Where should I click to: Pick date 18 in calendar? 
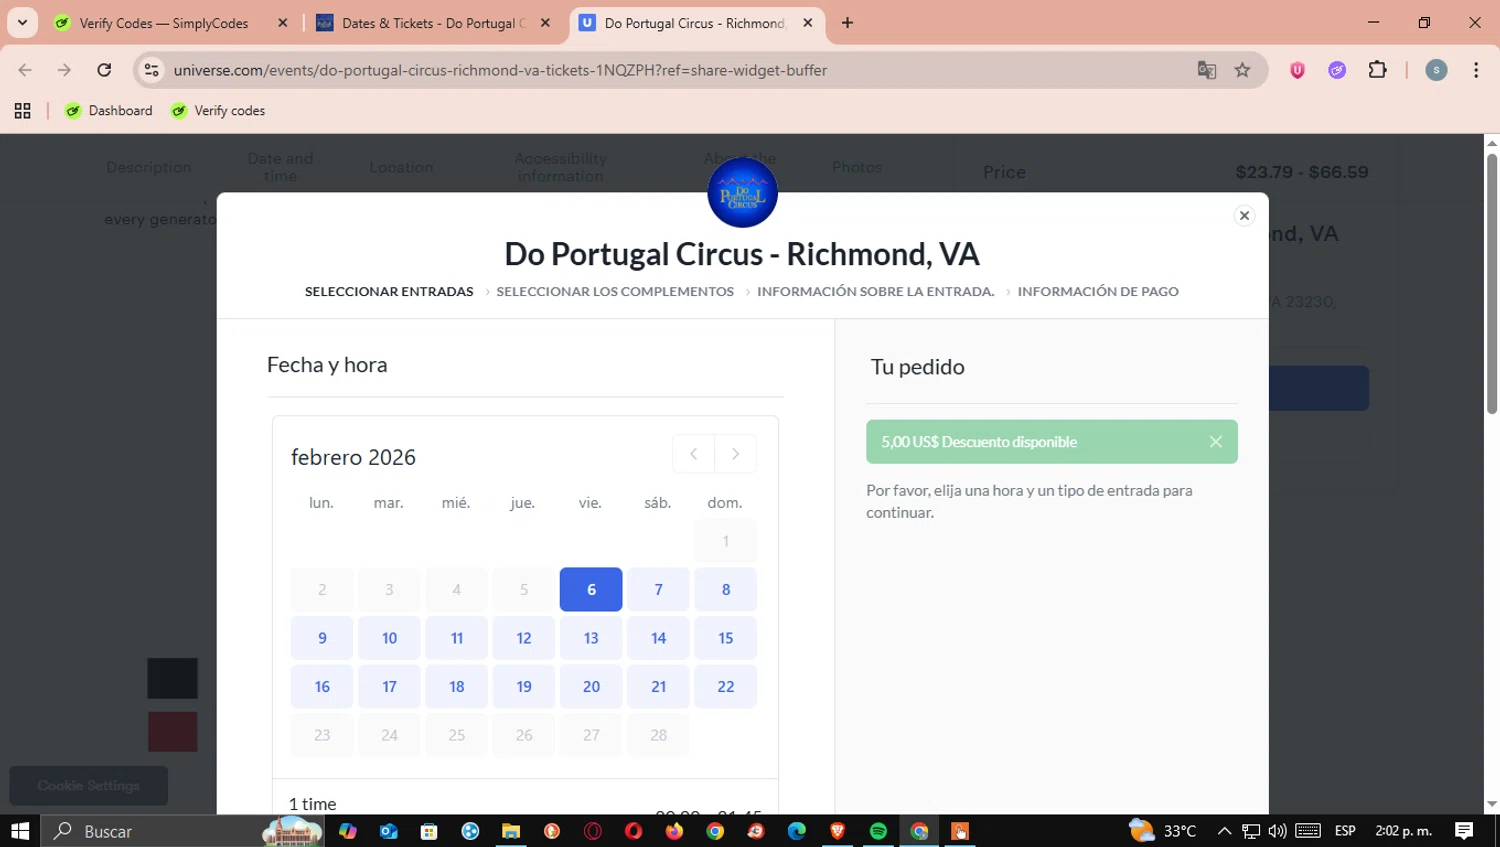457,687
